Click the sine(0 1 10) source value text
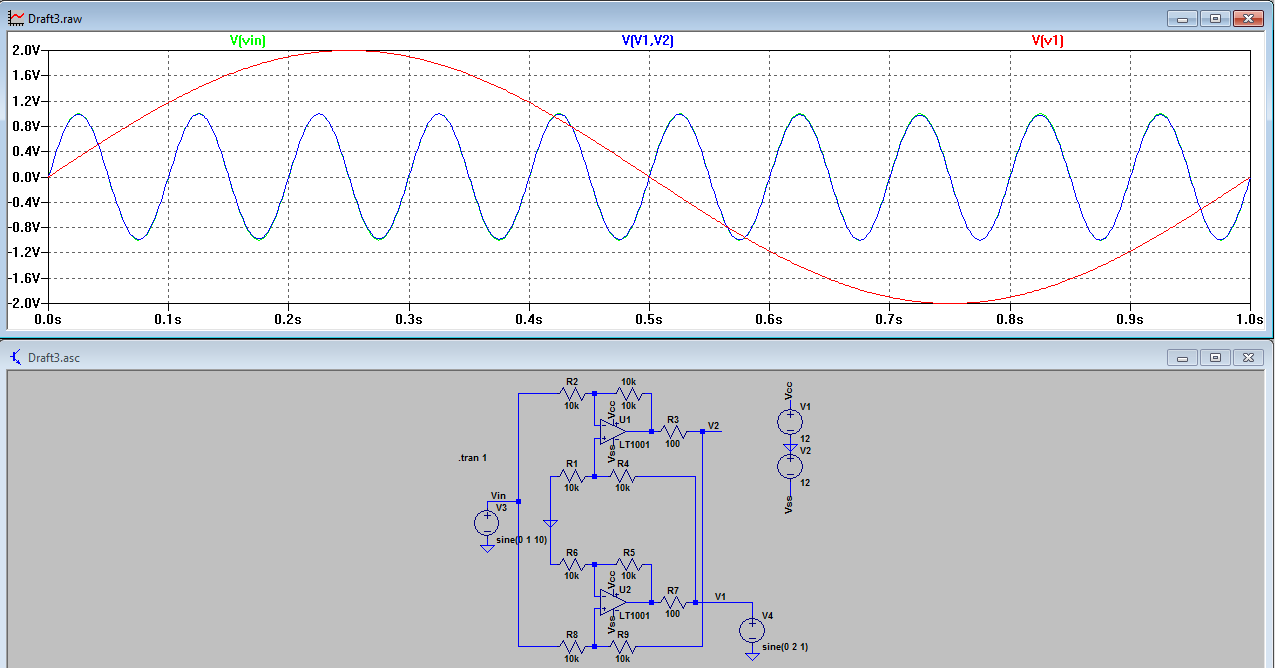The width and height of the screenshot is (1280, 668). [x=521, y=540]
